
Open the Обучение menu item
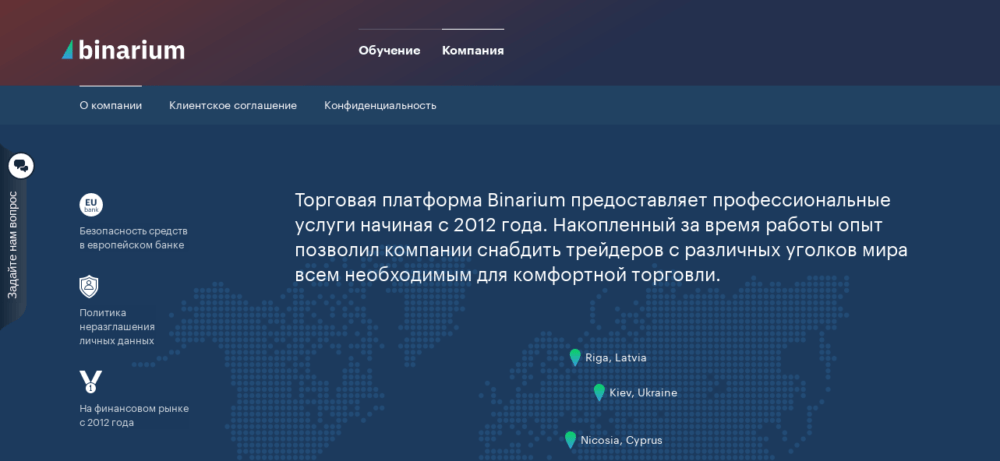point(389,51)
